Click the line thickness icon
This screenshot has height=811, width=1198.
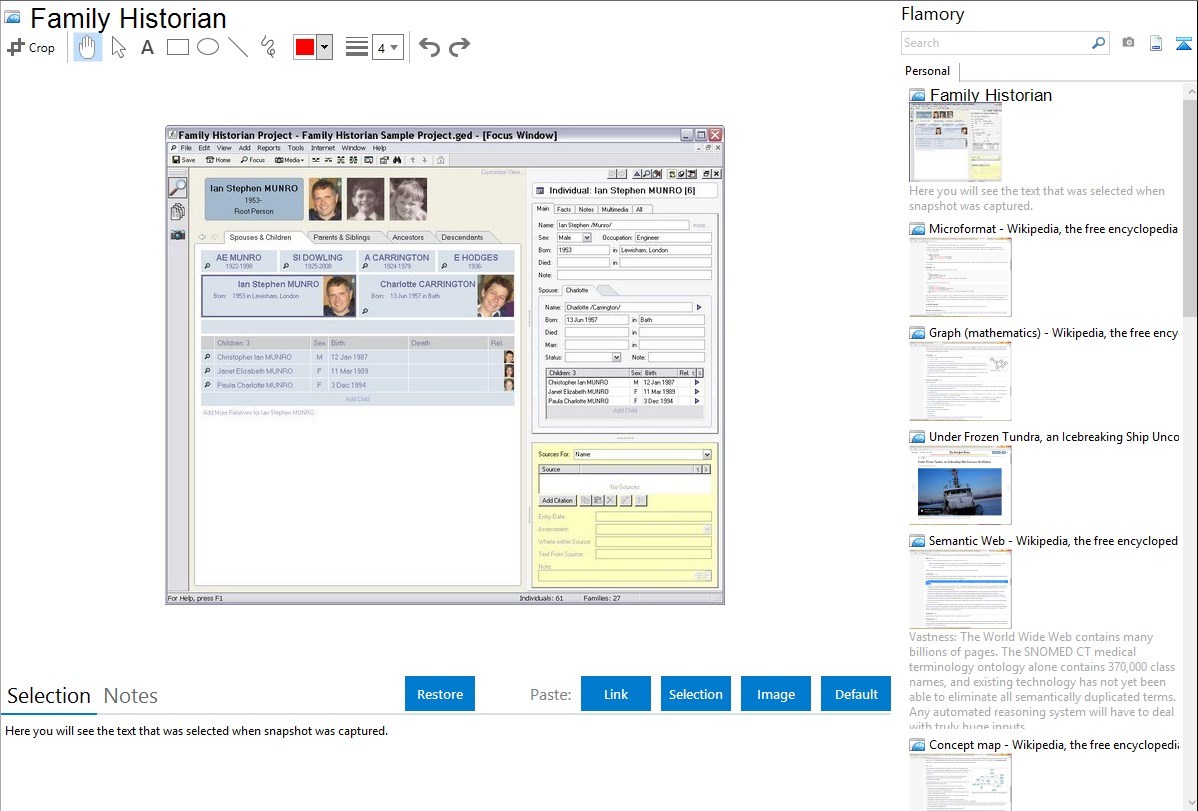pos(356,47)
